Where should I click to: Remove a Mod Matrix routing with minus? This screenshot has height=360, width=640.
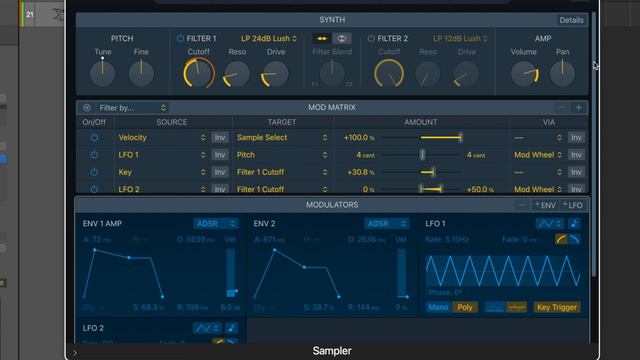[562, 108]
